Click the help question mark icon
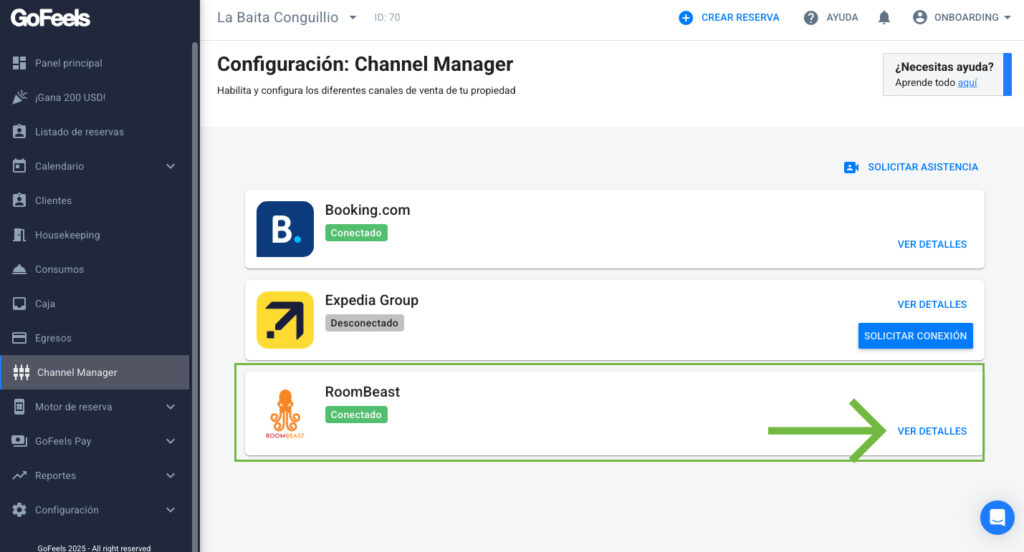1024x552 pixels. click(x=810, y=18)
